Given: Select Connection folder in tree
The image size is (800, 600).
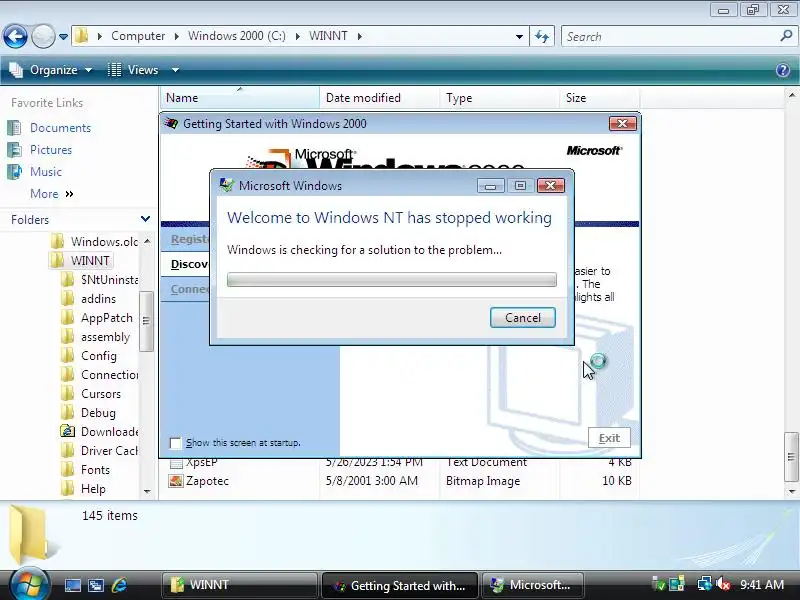Looking at the screenshot, I should [100, 375].
